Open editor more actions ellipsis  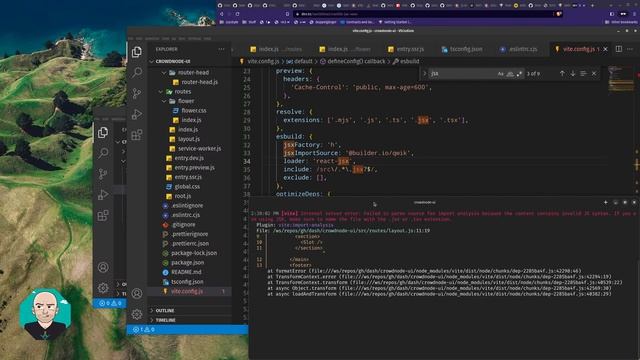[x=630, y=49]
